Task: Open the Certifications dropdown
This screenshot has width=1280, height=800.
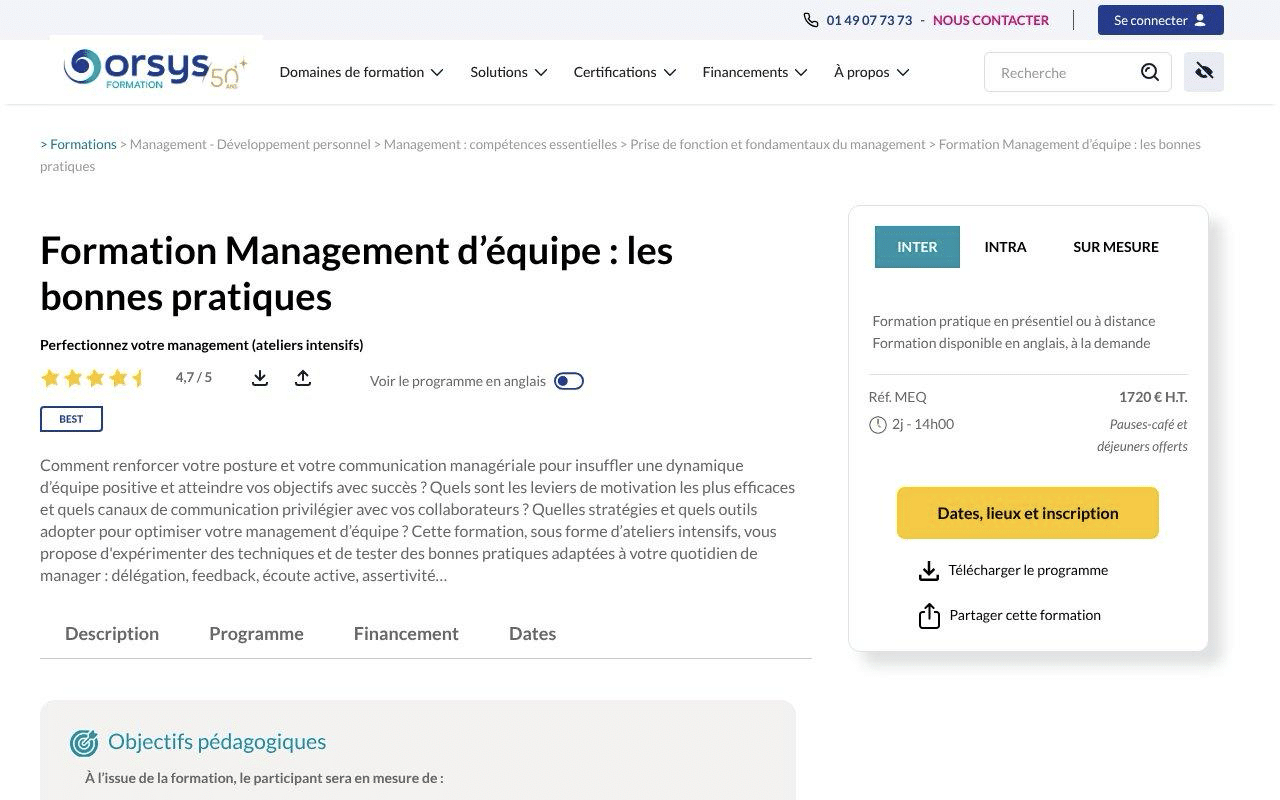Action: (x=625, y=72)
